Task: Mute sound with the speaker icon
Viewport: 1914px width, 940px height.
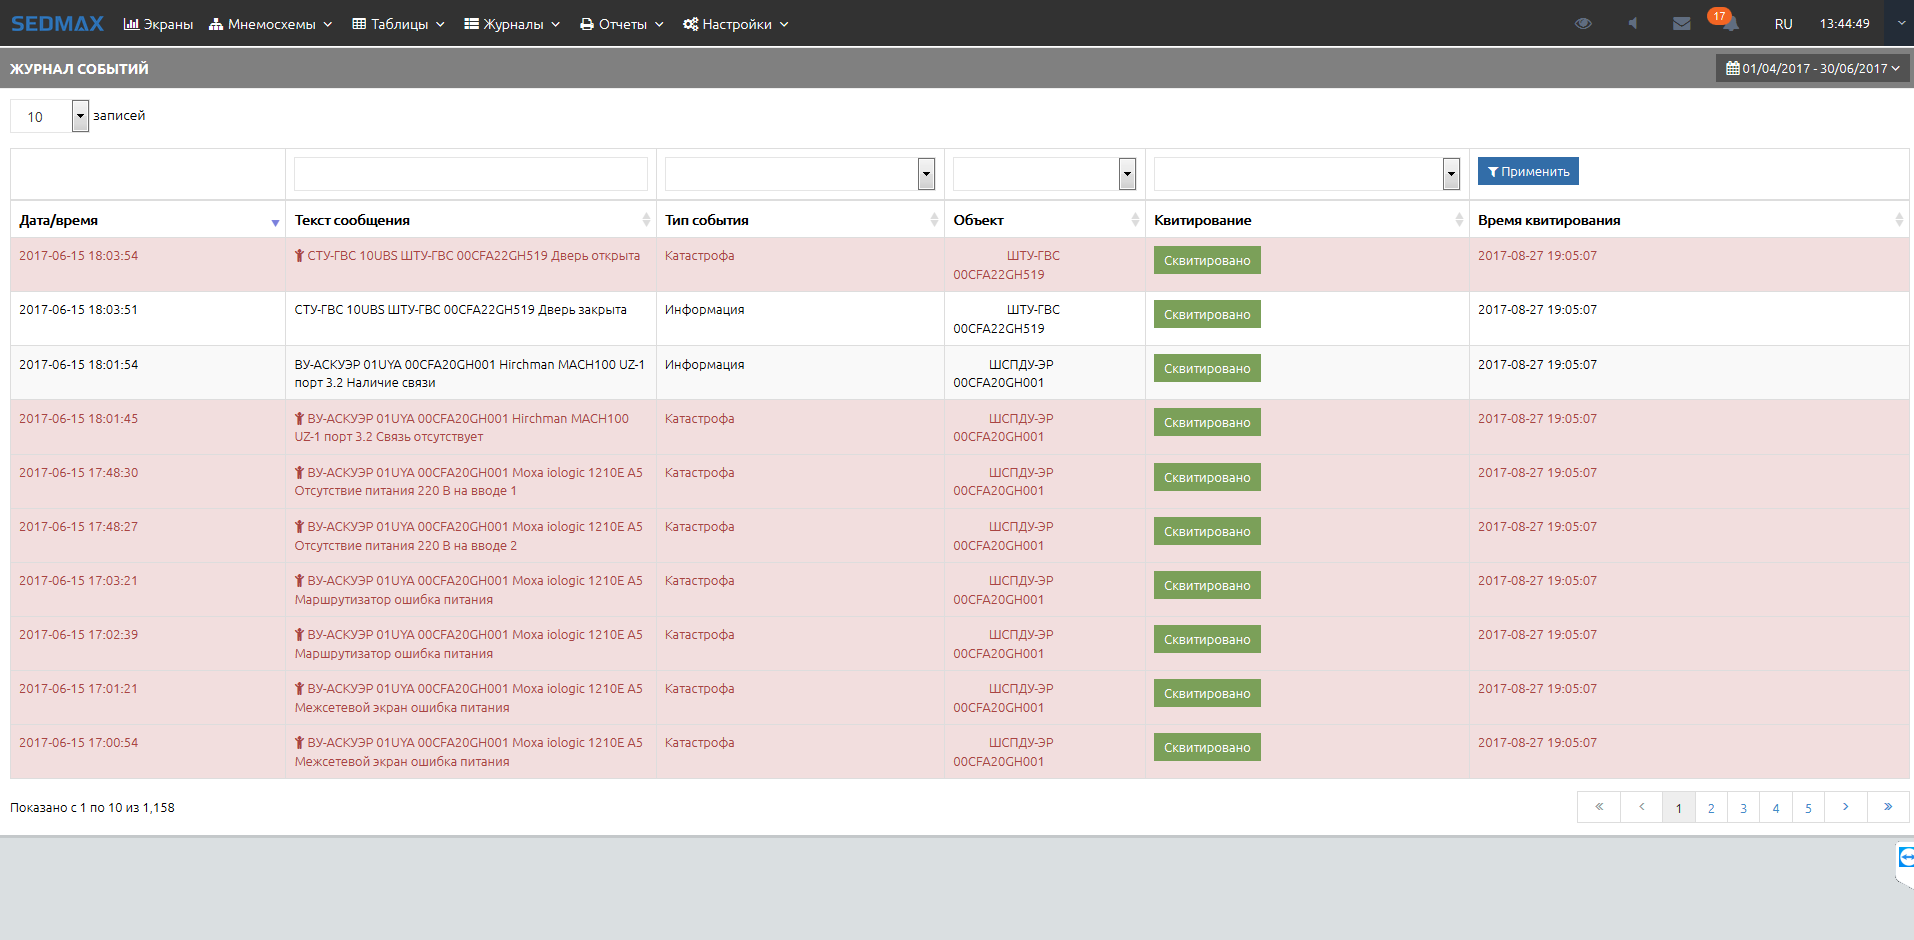Action: (x=1632, y=24)
